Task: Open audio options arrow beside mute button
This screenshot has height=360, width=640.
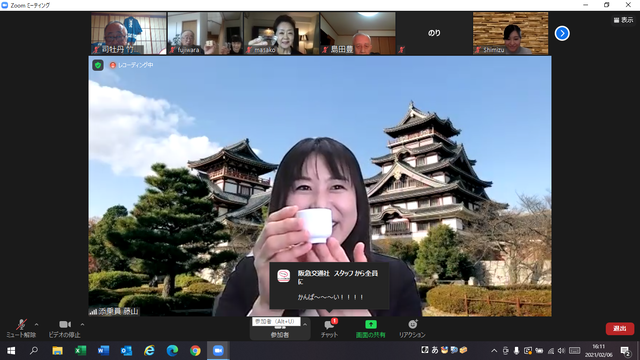Action: click(x=37, y=324)
